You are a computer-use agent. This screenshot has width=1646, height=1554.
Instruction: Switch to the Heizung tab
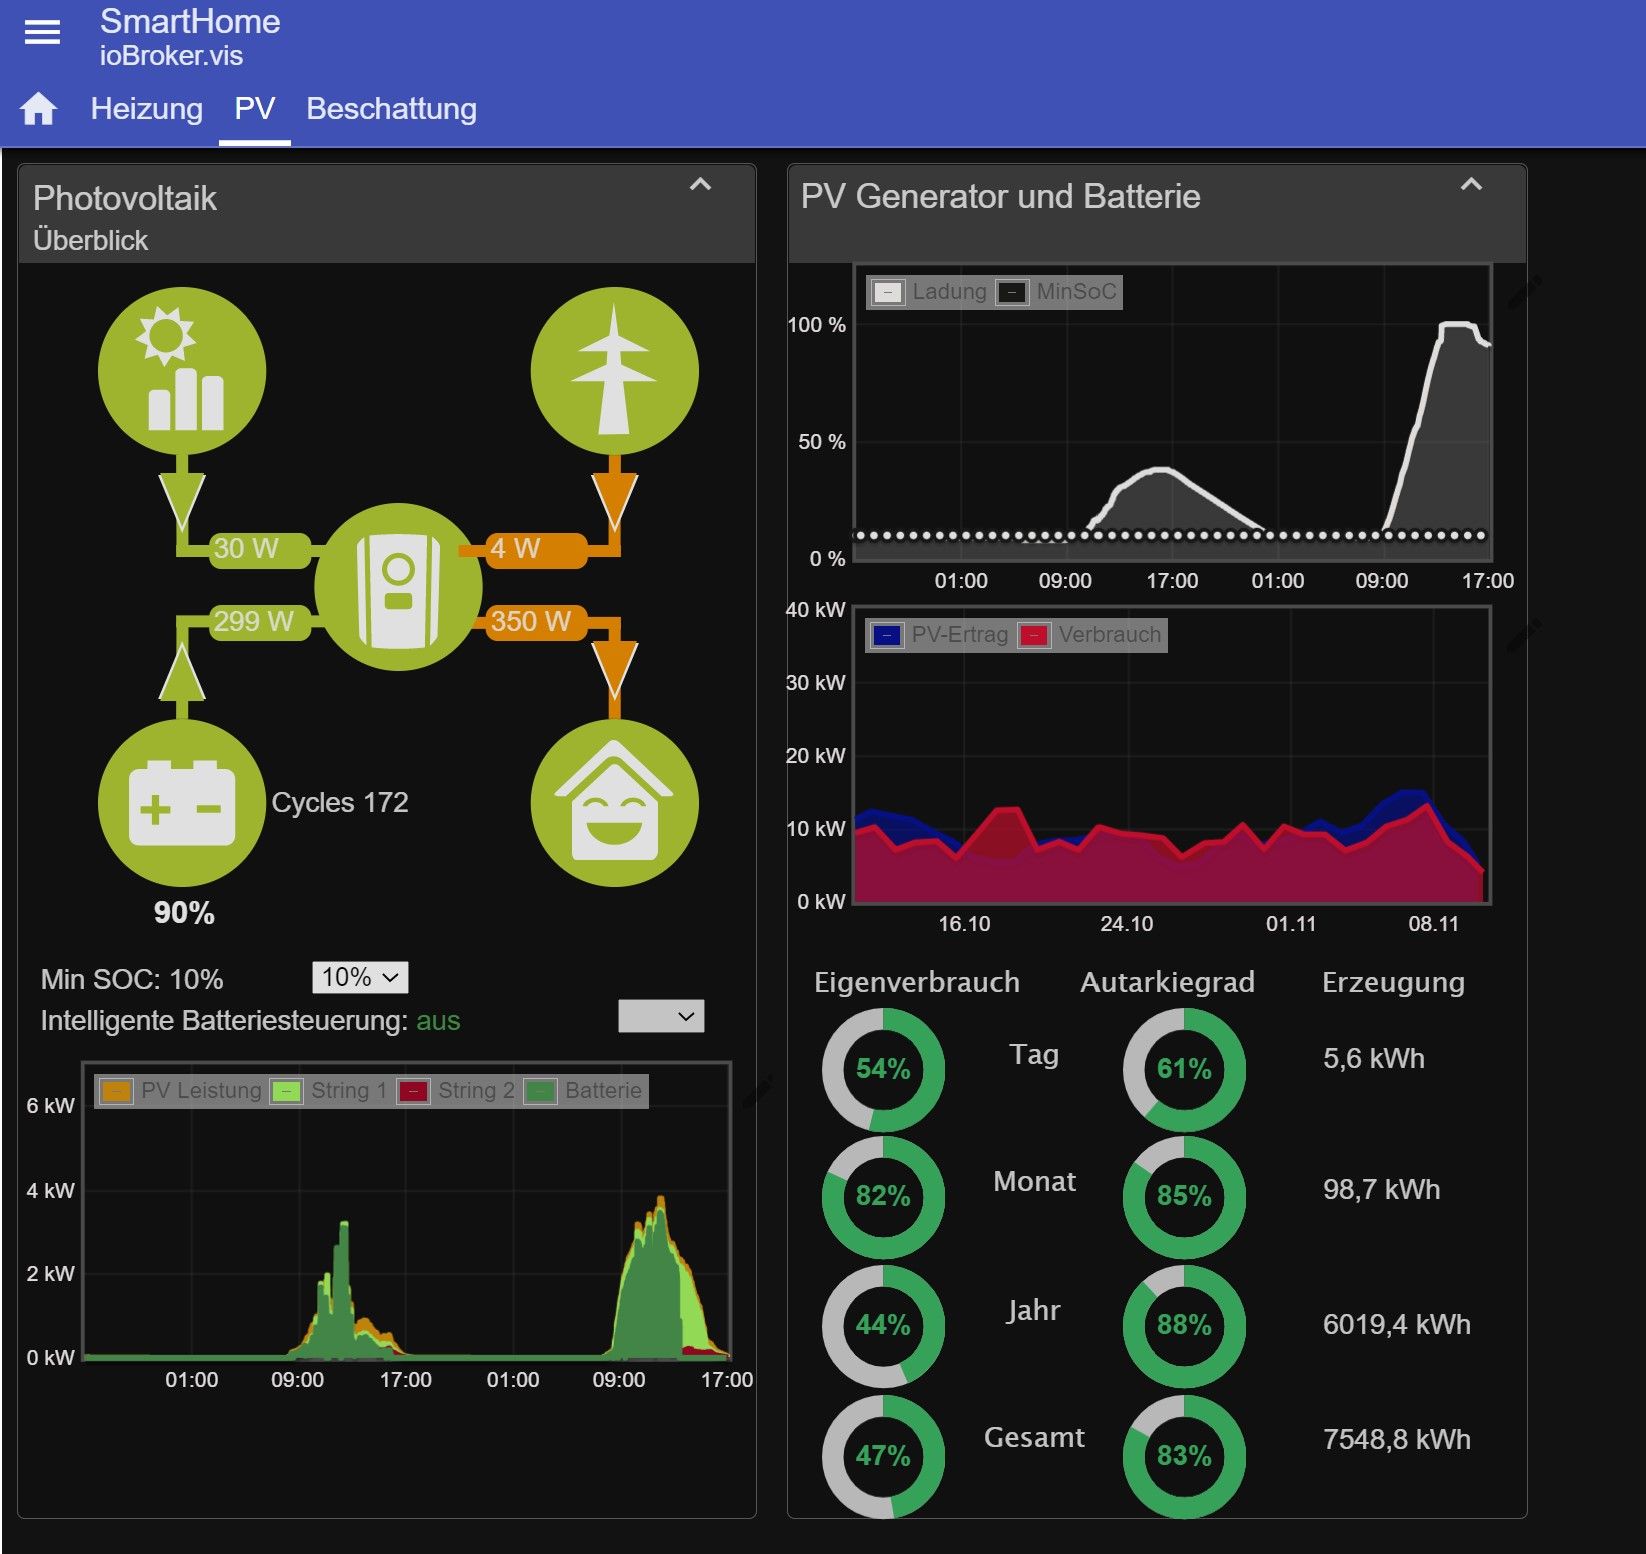(147, 108)
